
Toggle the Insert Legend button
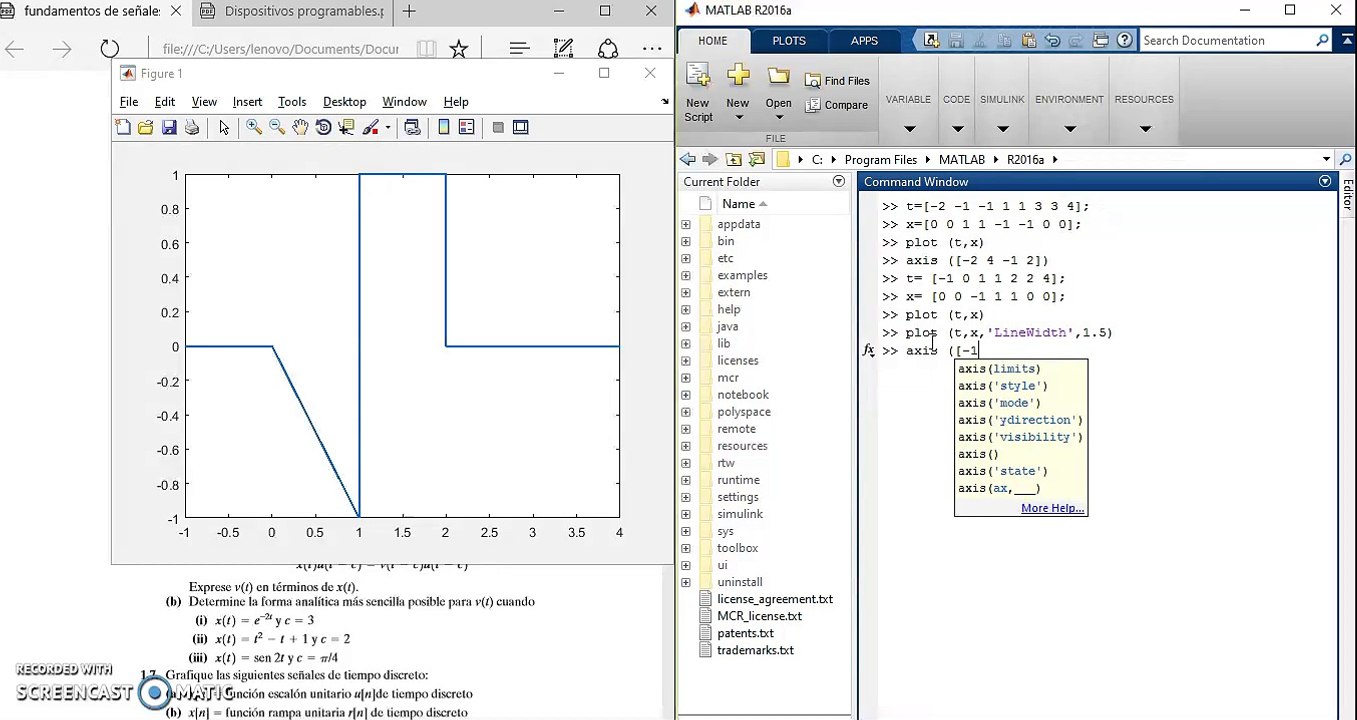(x=467, y=127)
